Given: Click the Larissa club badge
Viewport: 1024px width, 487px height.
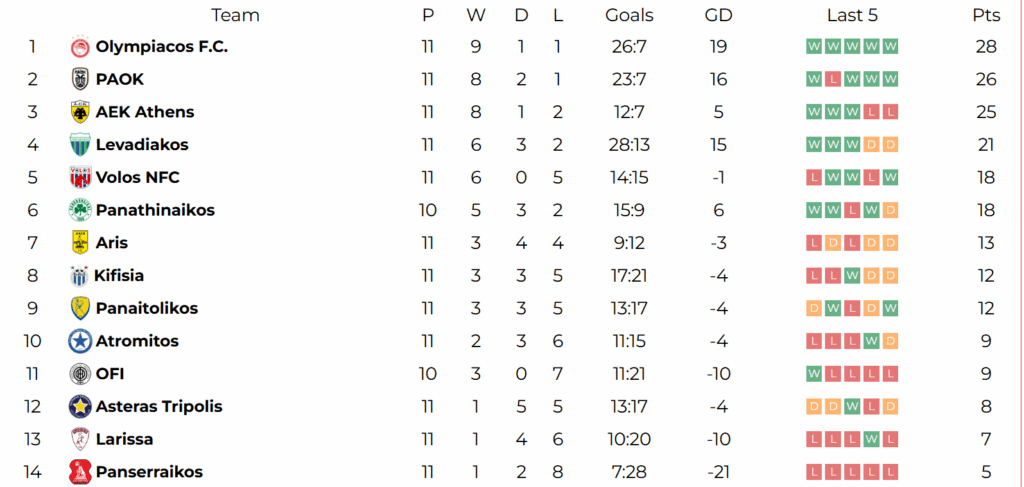Looking at the screenshot, I should click(80, 439).
